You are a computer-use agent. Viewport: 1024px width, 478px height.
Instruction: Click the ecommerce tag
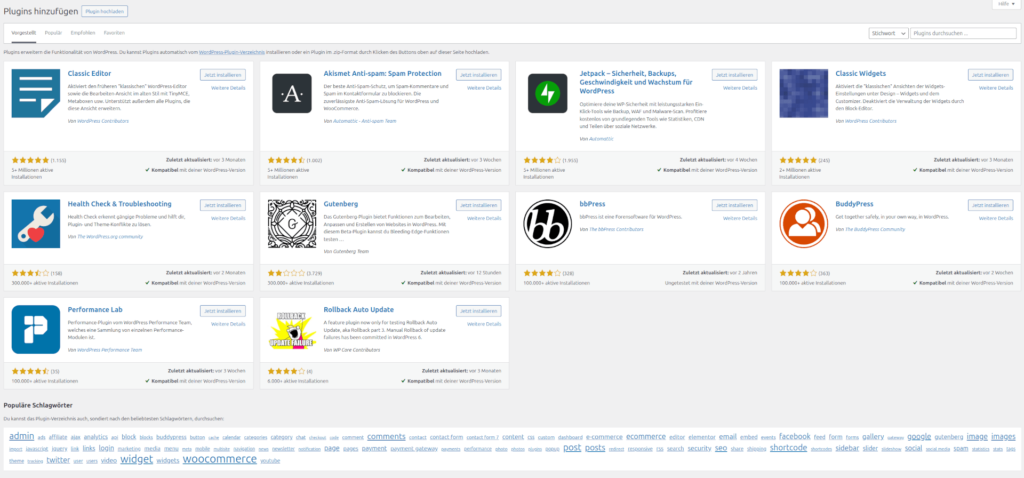(646, 437)
